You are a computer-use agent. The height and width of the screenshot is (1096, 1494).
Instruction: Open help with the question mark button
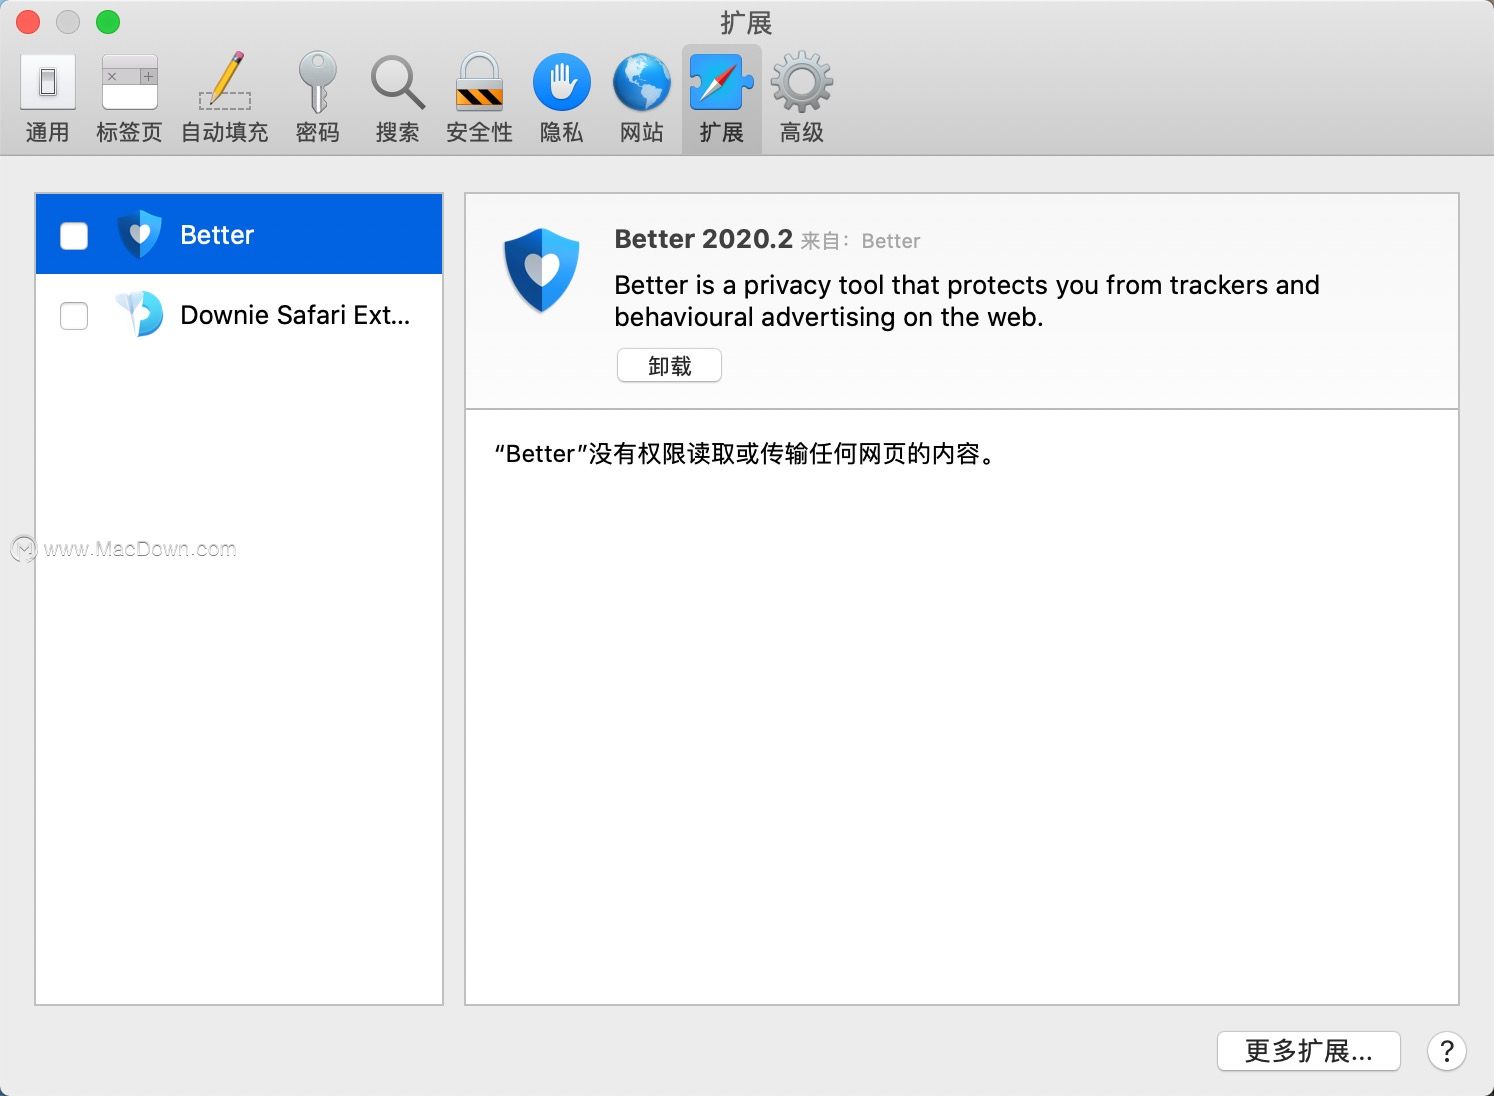coord(1446,1051)
